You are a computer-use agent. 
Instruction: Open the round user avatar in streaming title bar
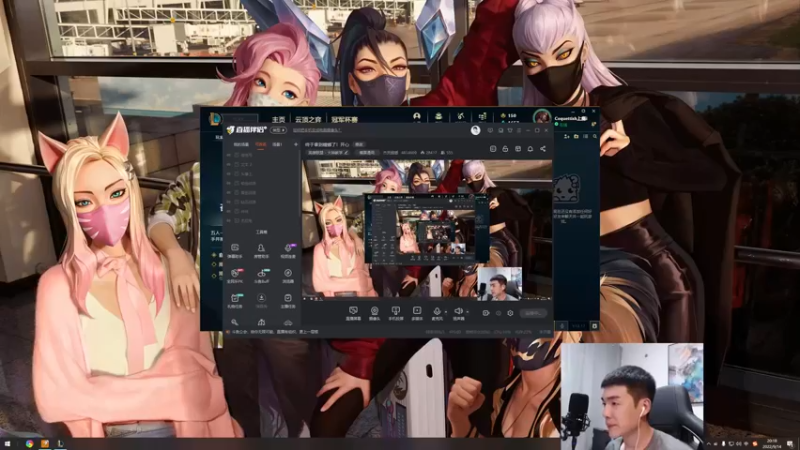coord(476,130)
